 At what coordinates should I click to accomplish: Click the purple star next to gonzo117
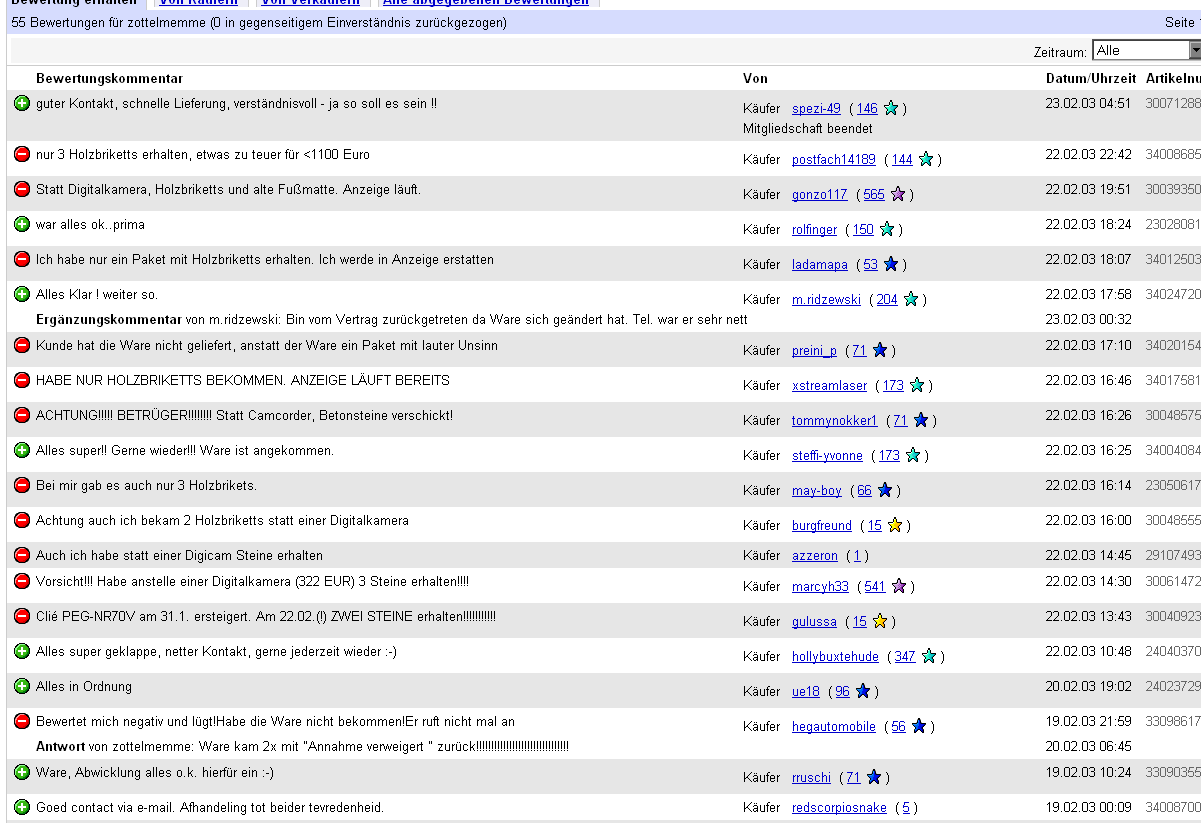coord(898,194)
